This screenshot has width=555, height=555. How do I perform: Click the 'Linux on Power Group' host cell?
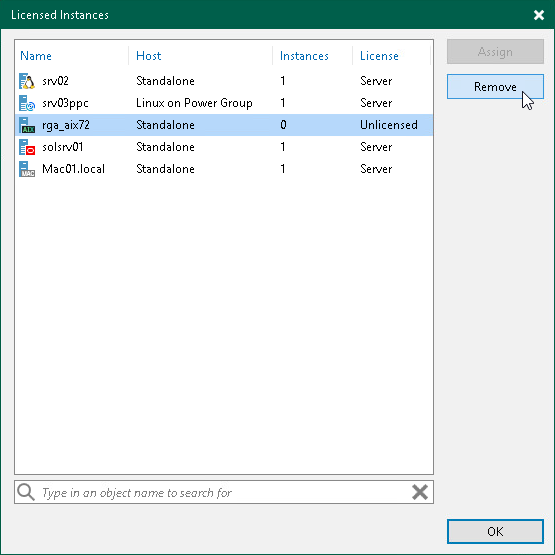[x=194, y=103]
